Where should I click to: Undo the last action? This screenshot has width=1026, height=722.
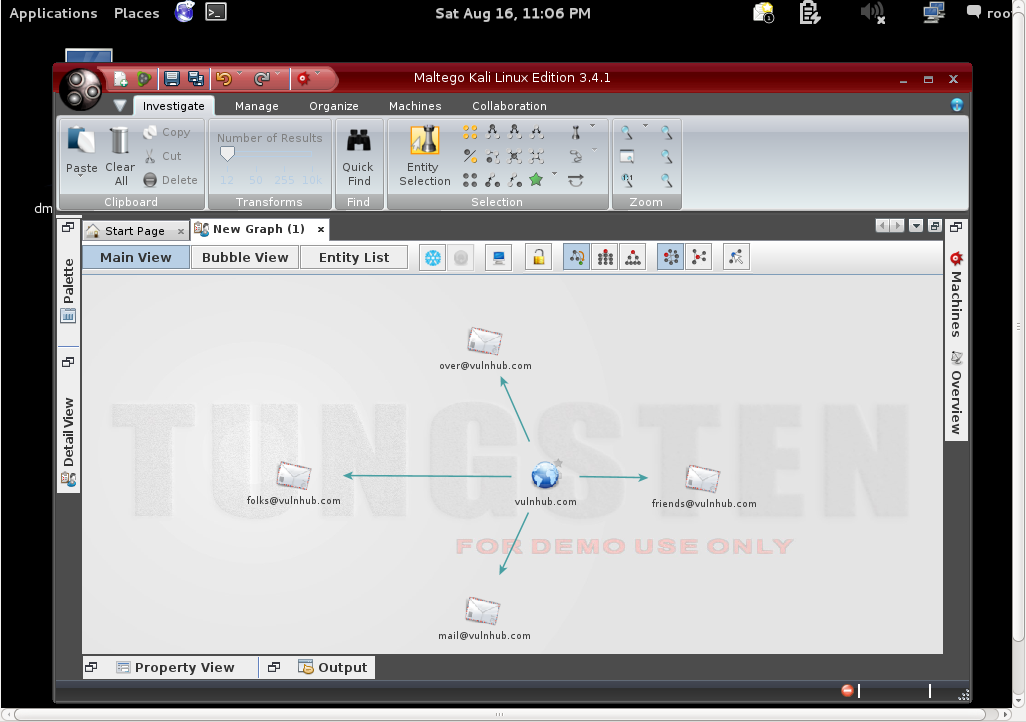pyautogui.click(x=224, y=79)
